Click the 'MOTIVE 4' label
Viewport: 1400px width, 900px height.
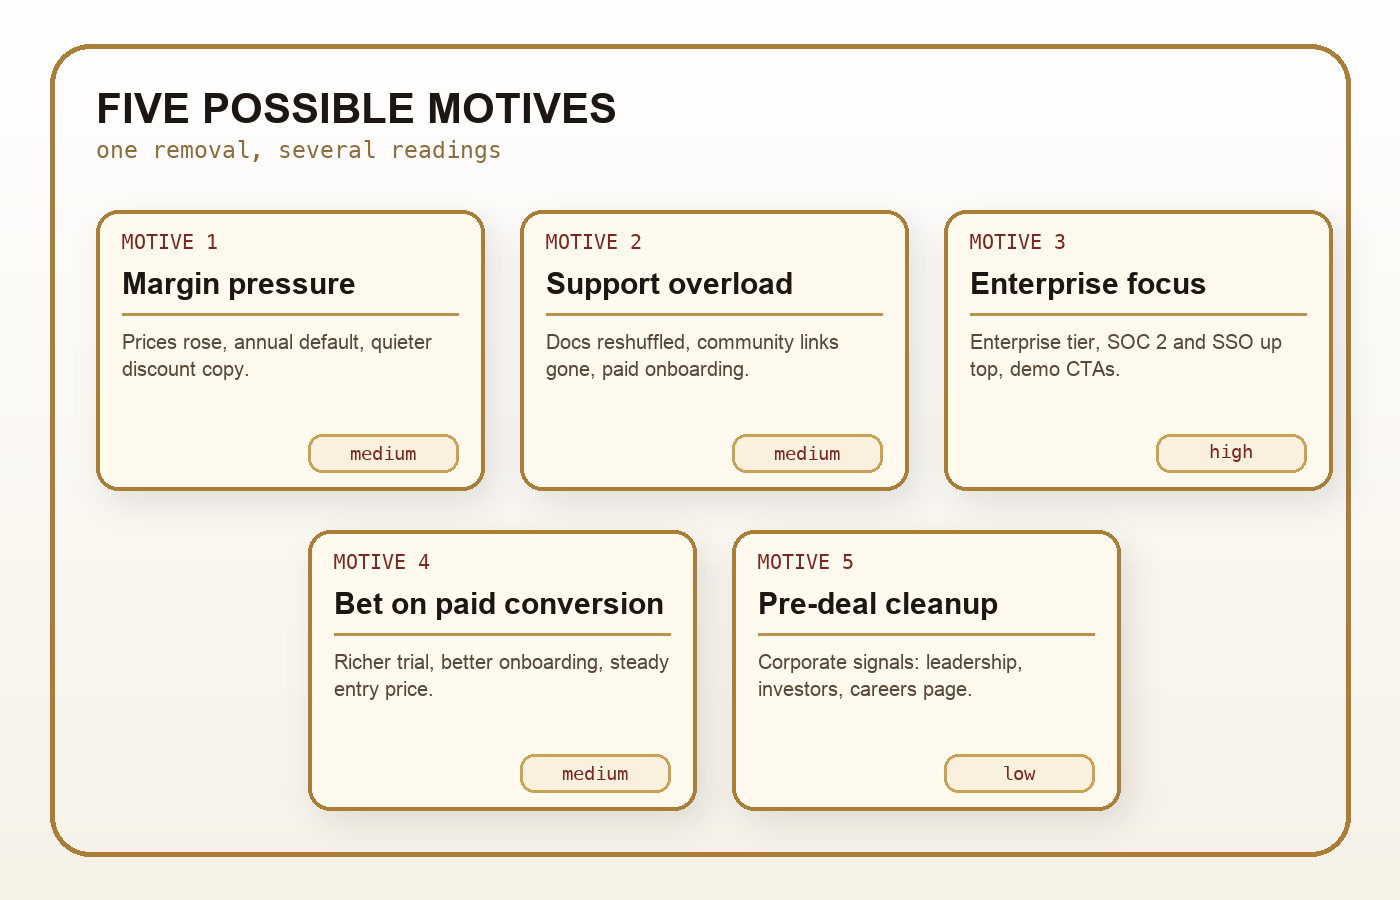[382, 562]
